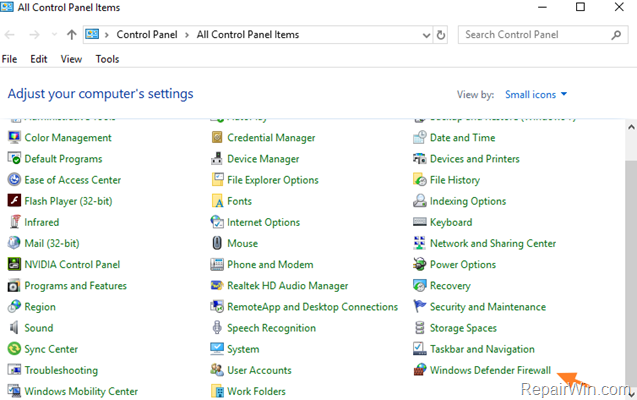Click the search magnifier icon
This screenshot has height=400, width=637.
(x=616, y=35)
